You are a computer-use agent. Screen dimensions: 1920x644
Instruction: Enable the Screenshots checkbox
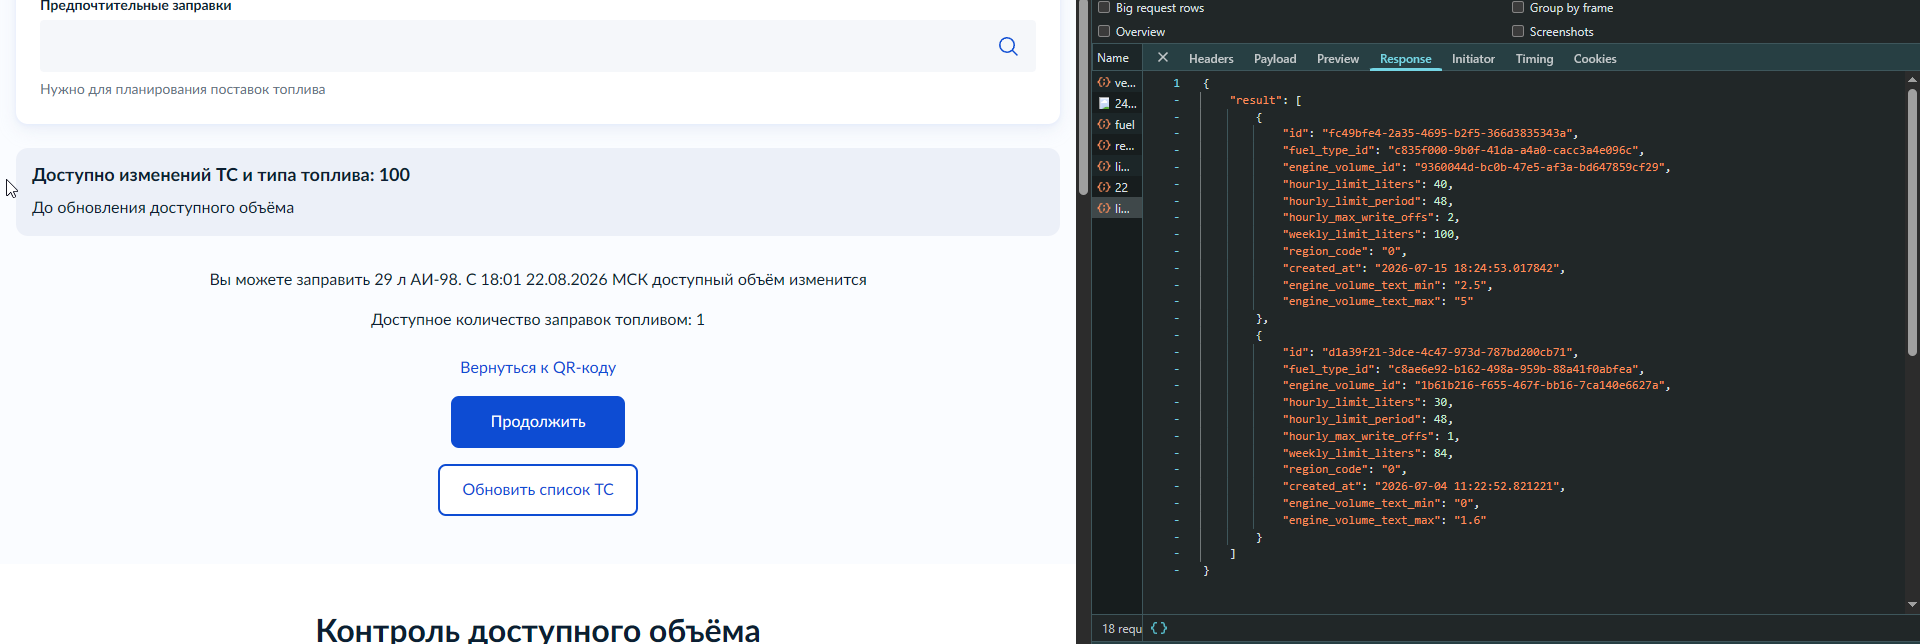point(1518,31)
